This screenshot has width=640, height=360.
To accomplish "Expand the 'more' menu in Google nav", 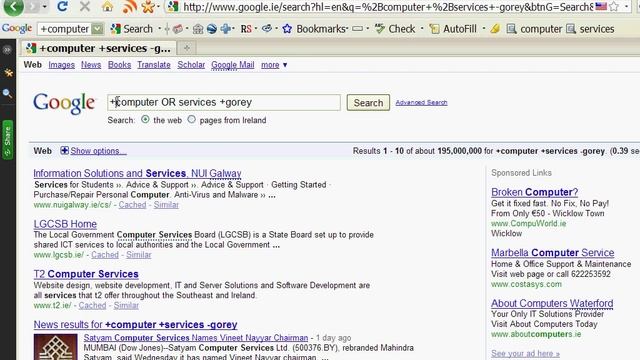I will 274,65.
